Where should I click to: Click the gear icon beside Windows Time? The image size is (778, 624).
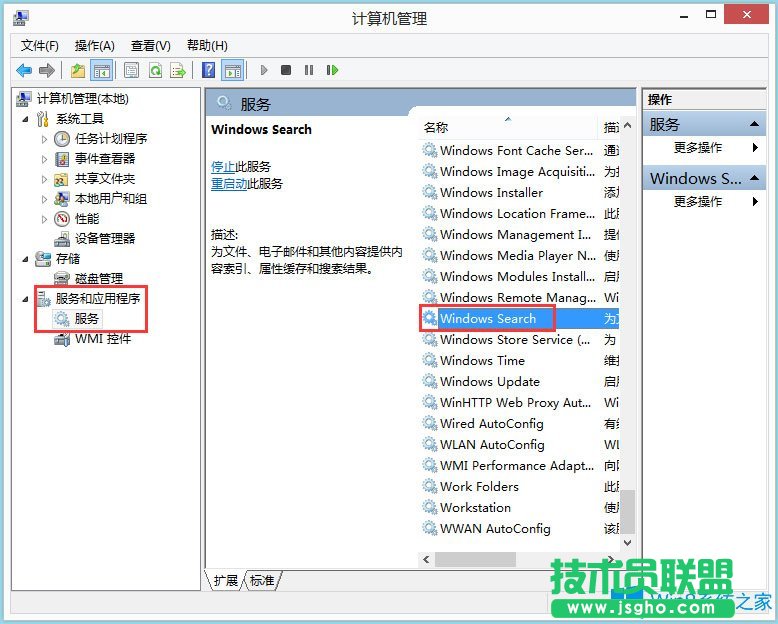429,360
